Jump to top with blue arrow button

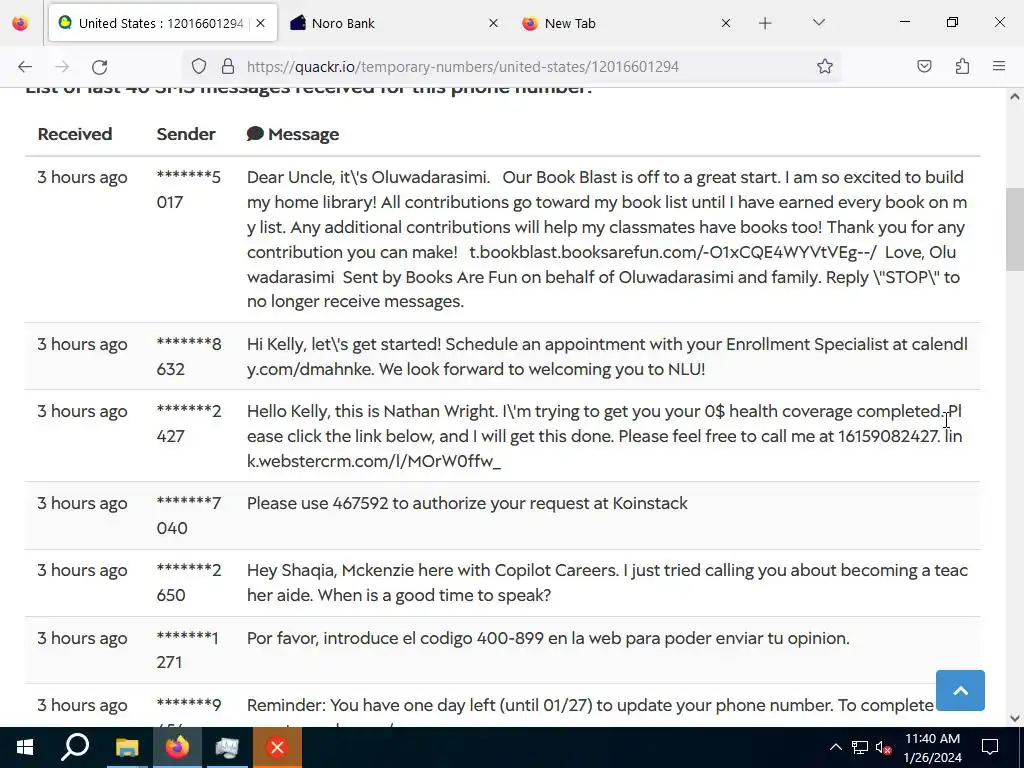(960, 690)
